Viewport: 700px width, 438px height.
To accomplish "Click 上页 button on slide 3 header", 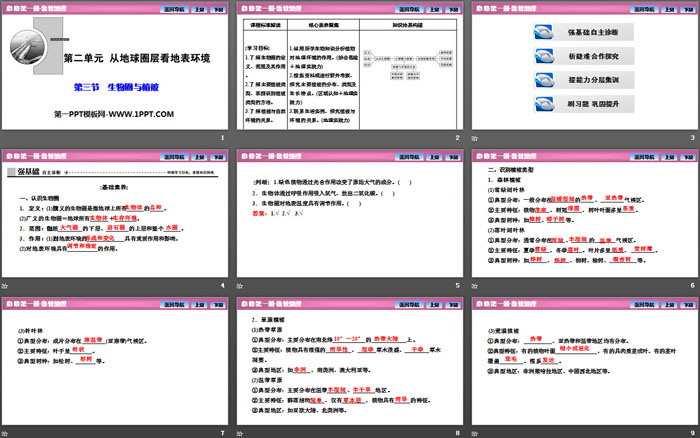I will tap(667, 9).
